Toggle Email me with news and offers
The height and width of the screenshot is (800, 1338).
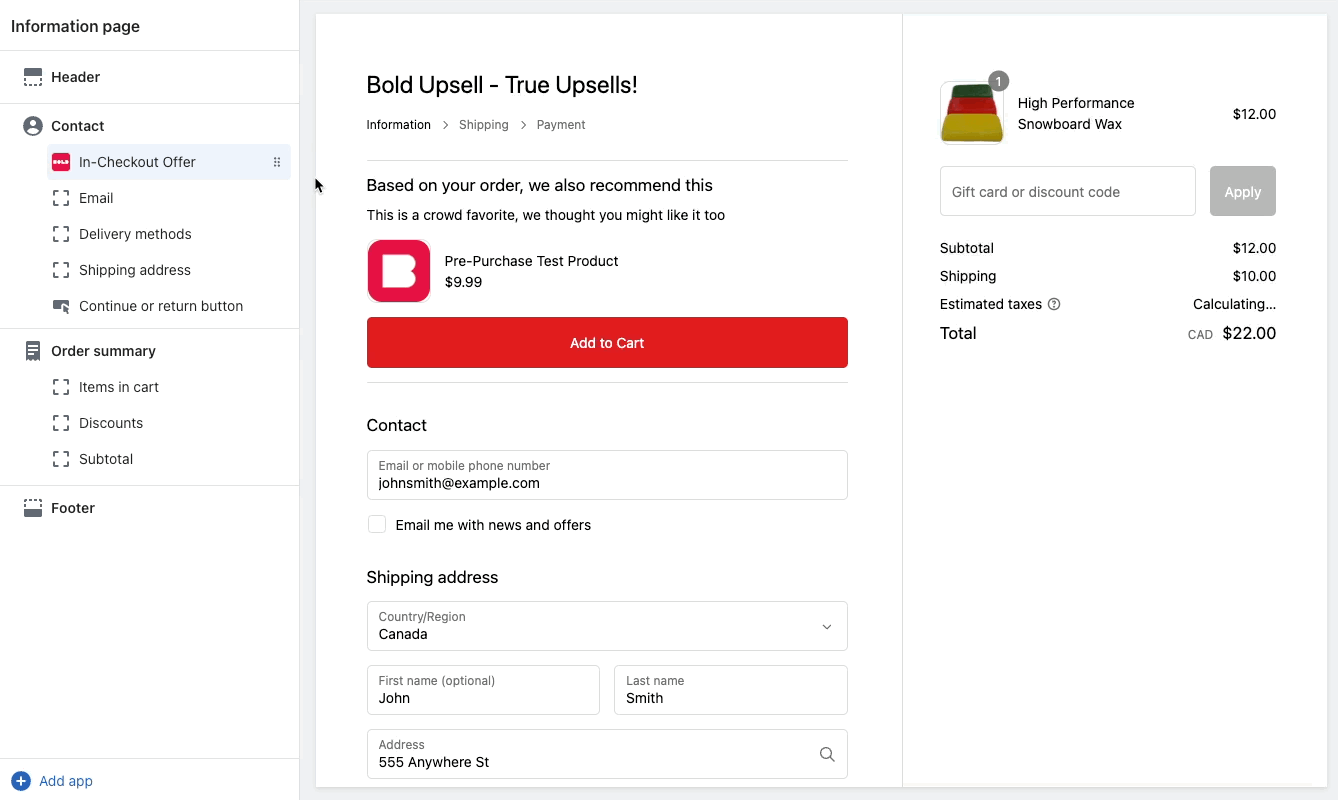point(377,525)
